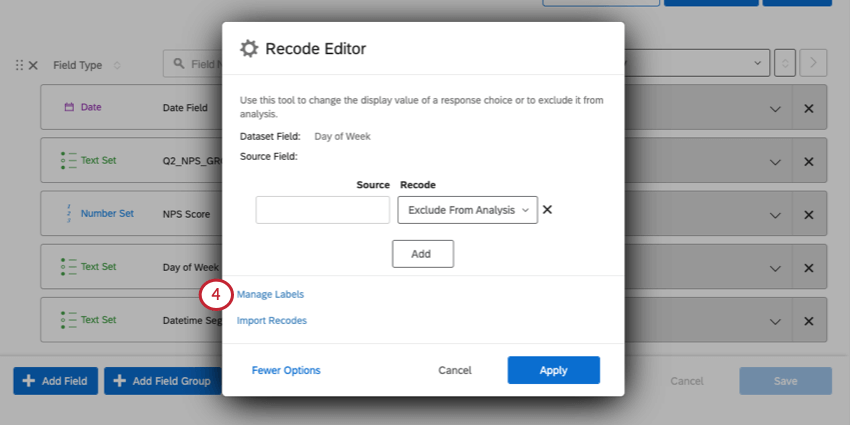Open Import Recodes
Screen dimensions: 850x425
tap(272, 321)
